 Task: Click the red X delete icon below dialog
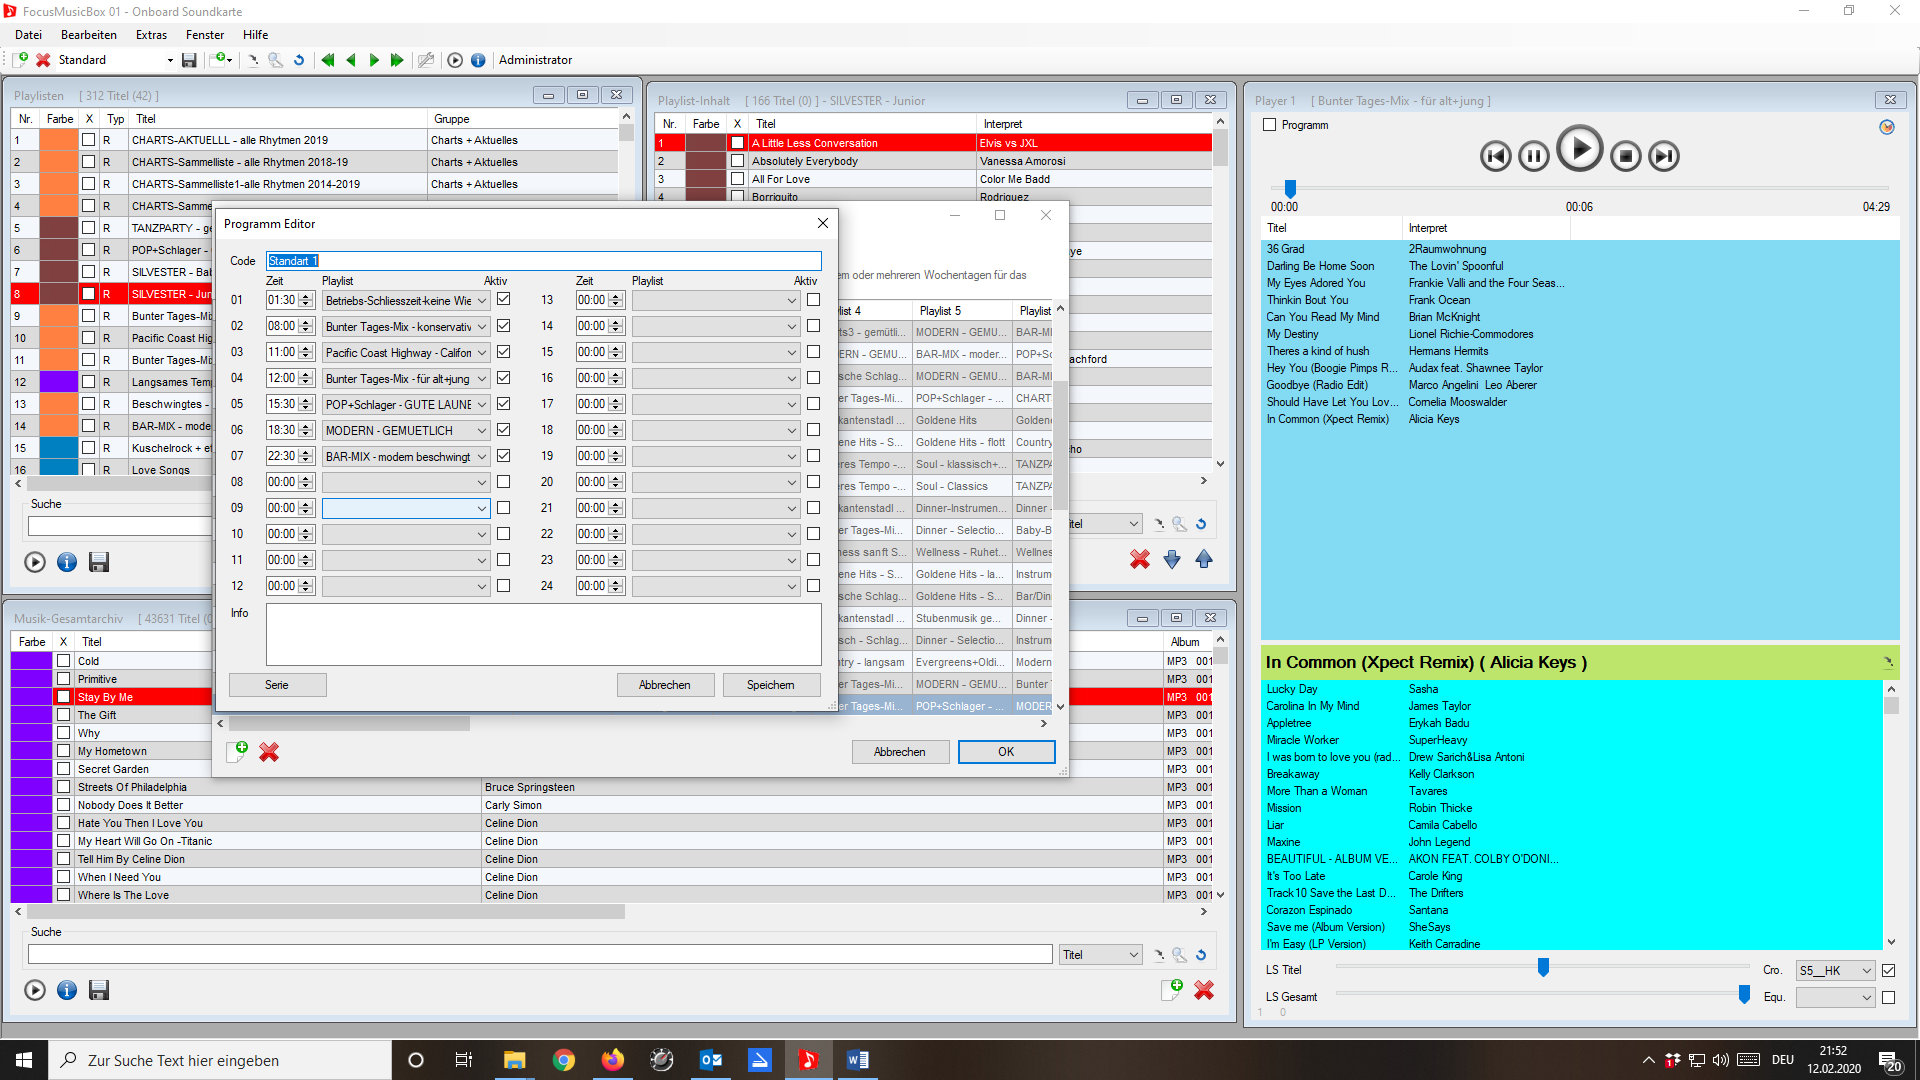pos(269,752)
